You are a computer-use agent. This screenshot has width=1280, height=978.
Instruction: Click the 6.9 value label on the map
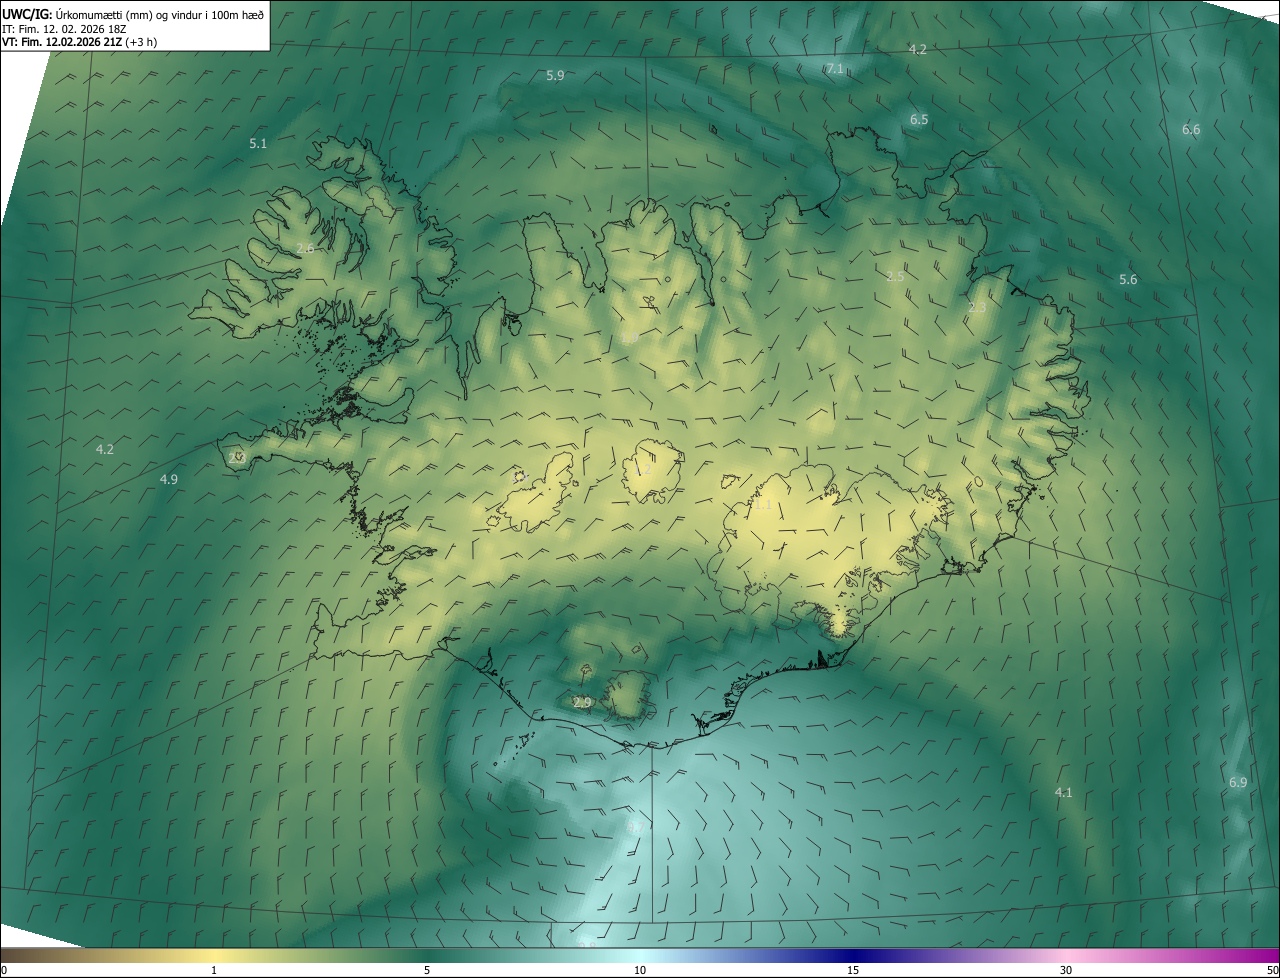pos(1238,782)
